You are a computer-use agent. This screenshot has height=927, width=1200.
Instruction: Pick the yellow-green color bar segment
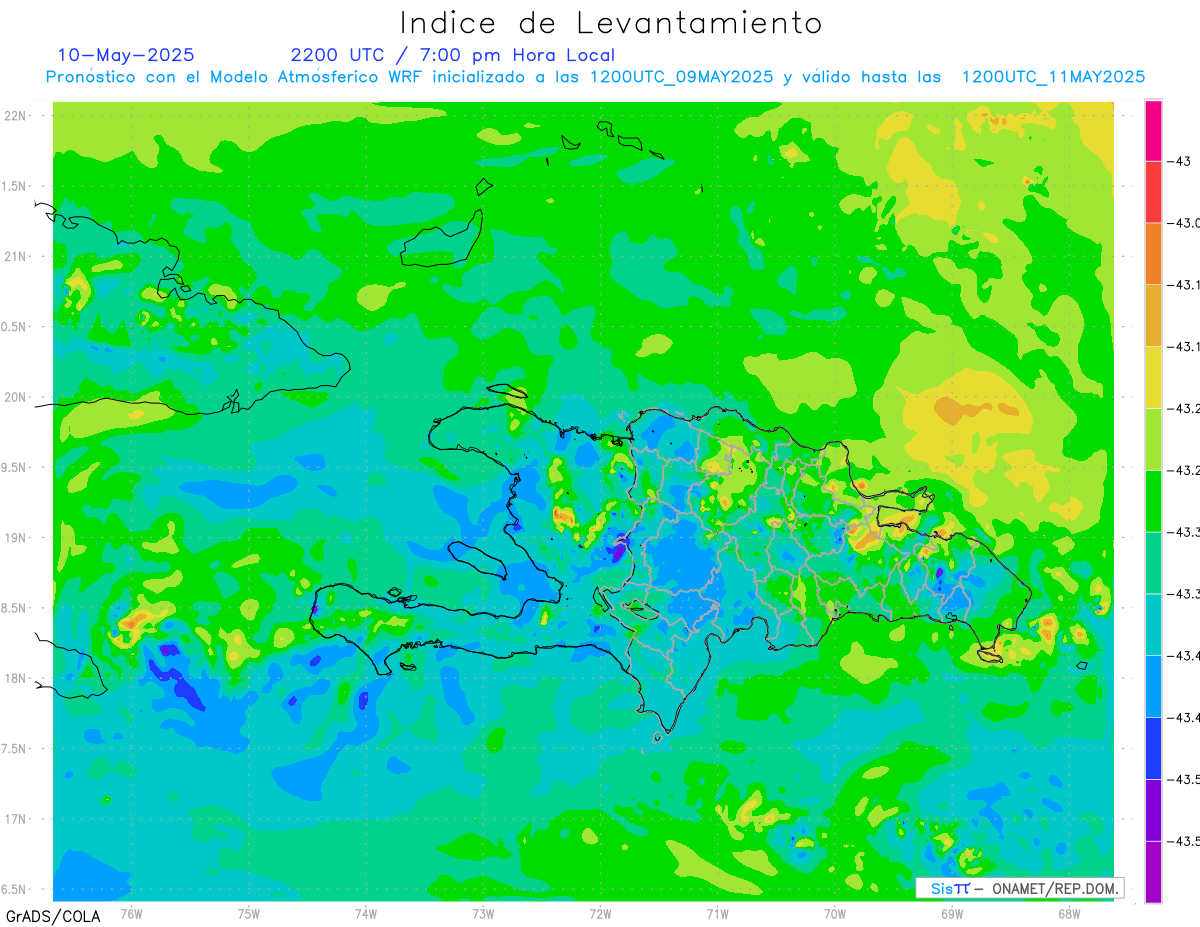pyautogui.click(x=1153, y=439)
